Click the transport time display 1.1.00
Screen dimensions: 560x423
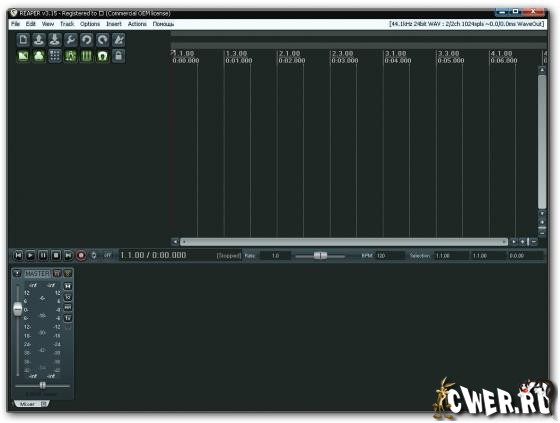153,255
